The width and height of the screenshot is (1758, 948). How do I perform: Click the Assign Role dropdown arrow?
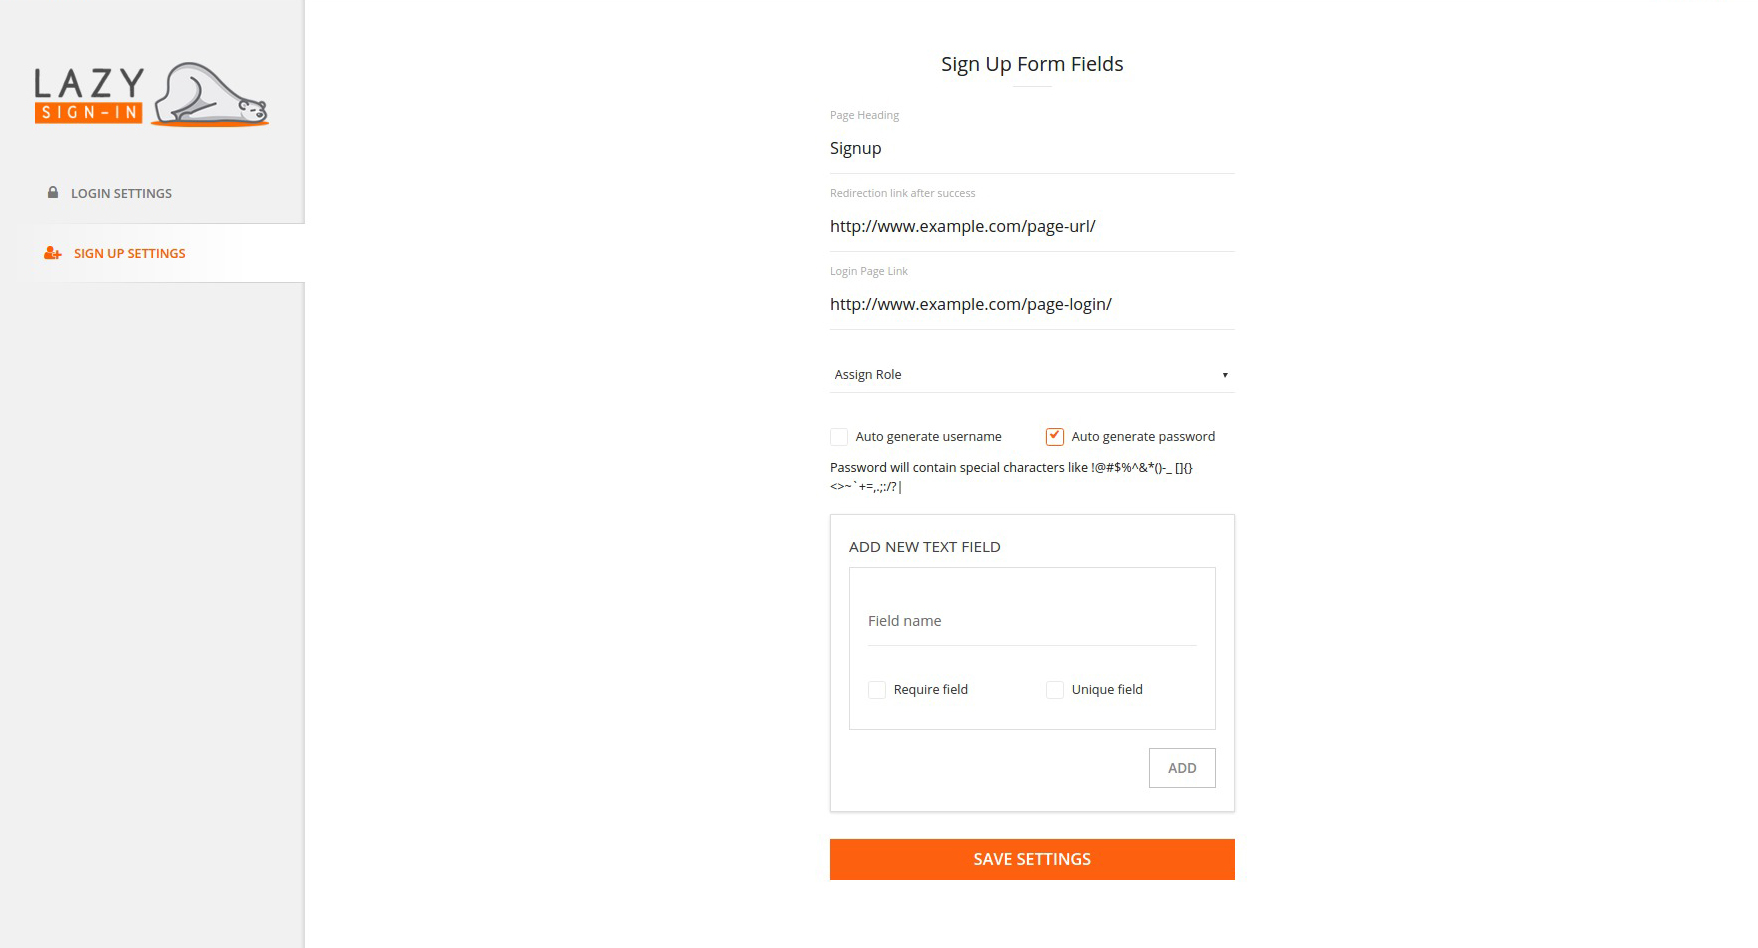[x=1224, y=374]
